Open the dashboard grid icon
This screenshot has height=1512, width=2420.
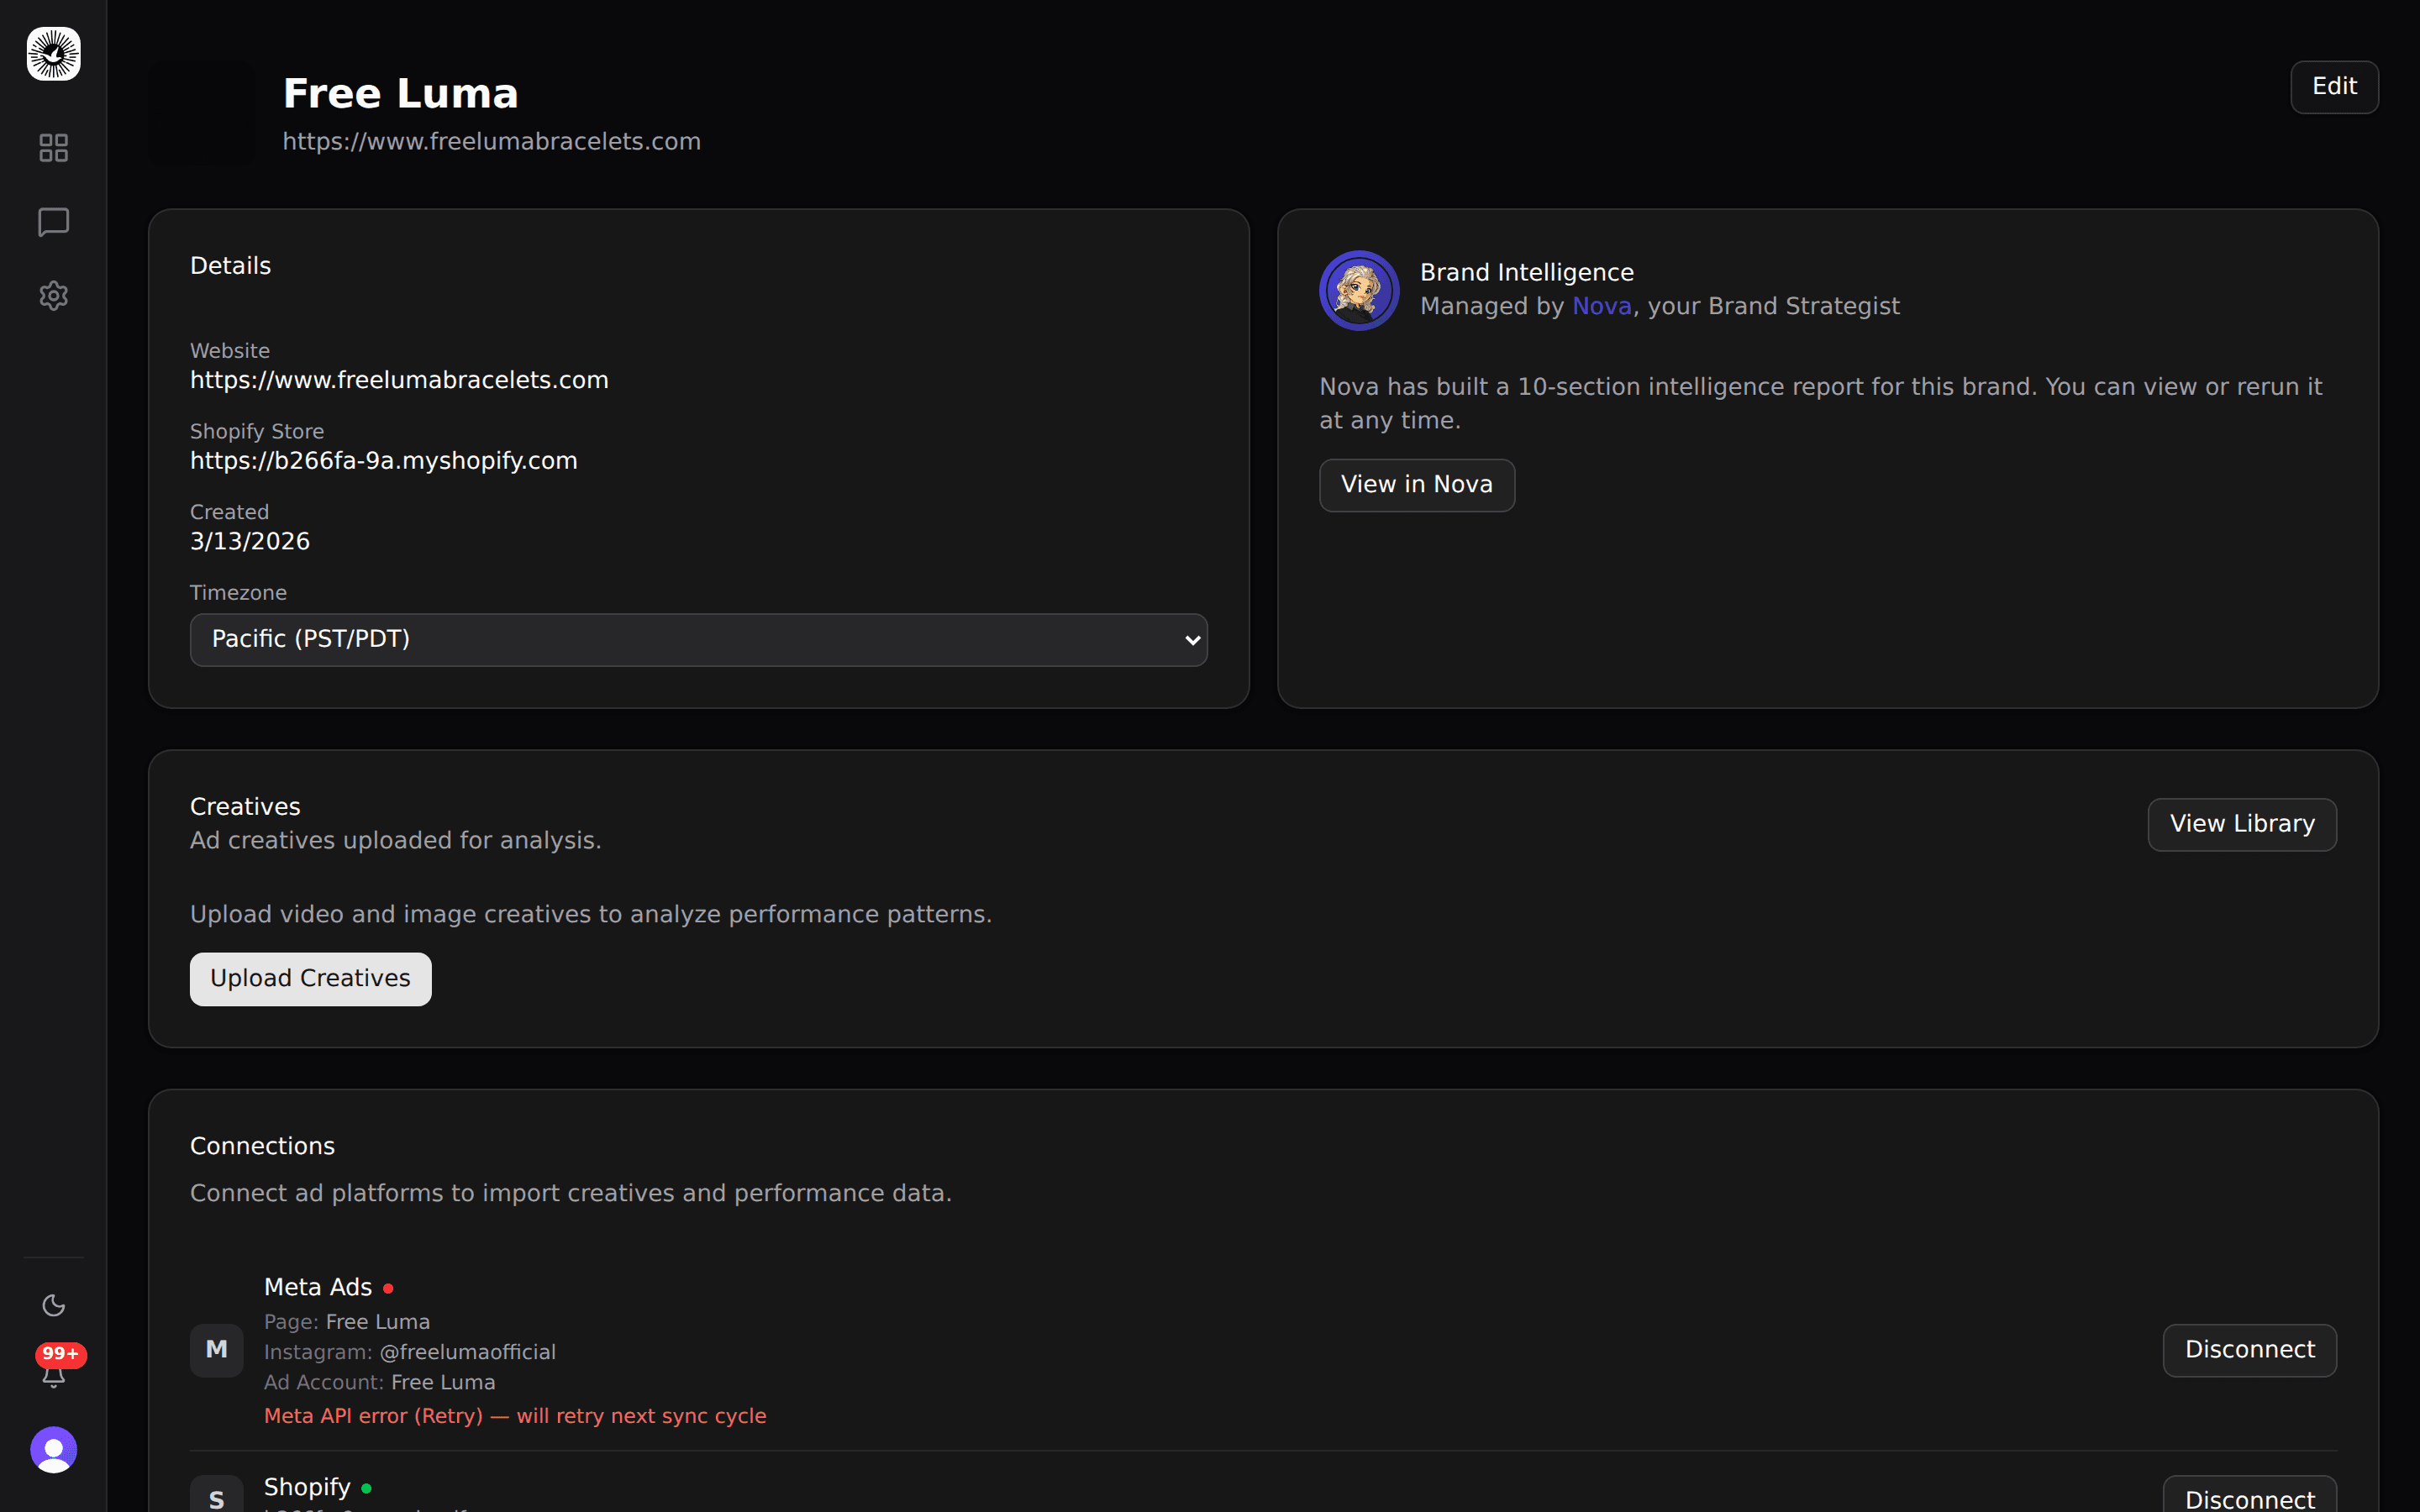[54, 148]
